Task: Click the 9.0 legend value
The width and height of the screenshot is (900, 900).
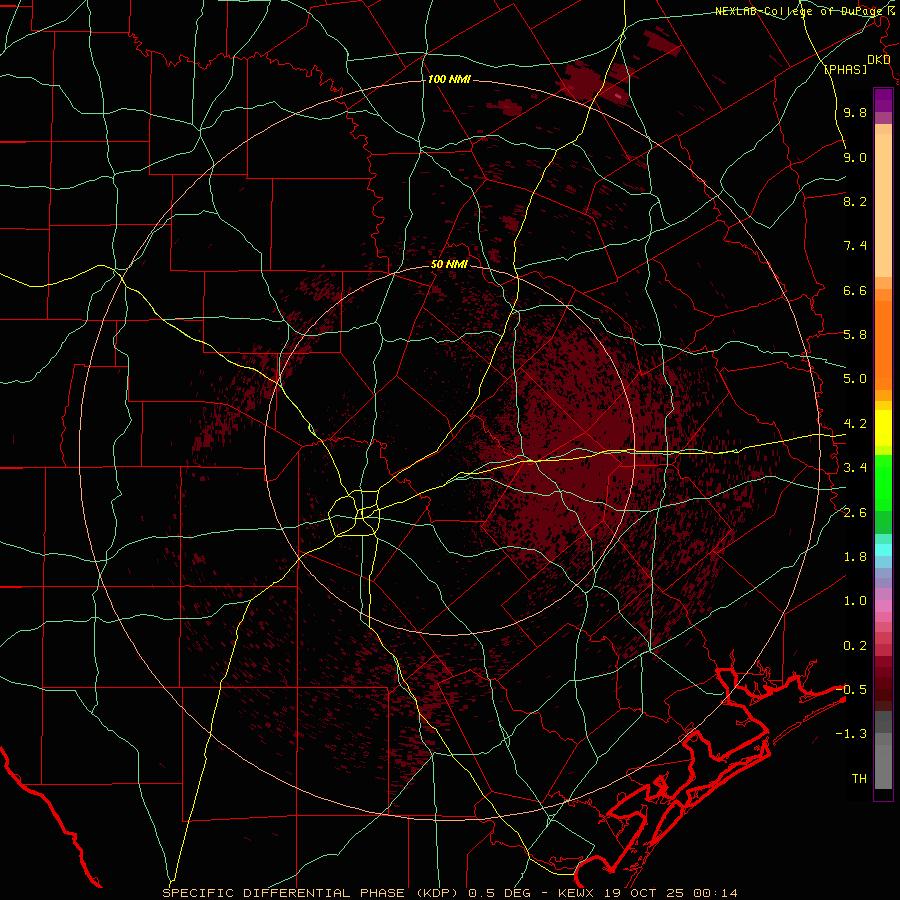Action: click(x=855, y=157)
